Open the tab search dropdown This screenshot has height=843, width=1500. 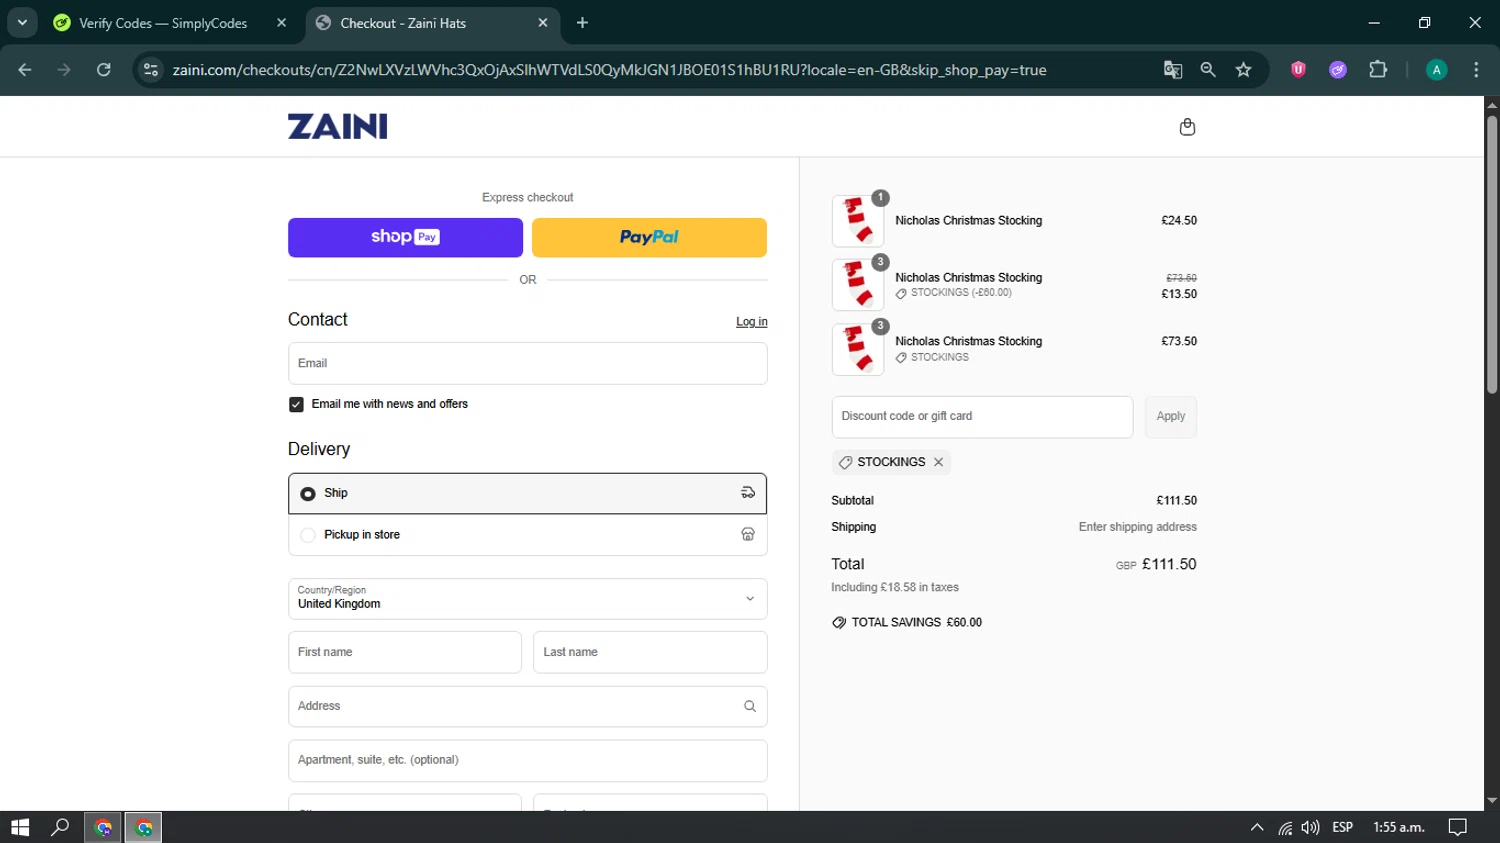point(21,23)
